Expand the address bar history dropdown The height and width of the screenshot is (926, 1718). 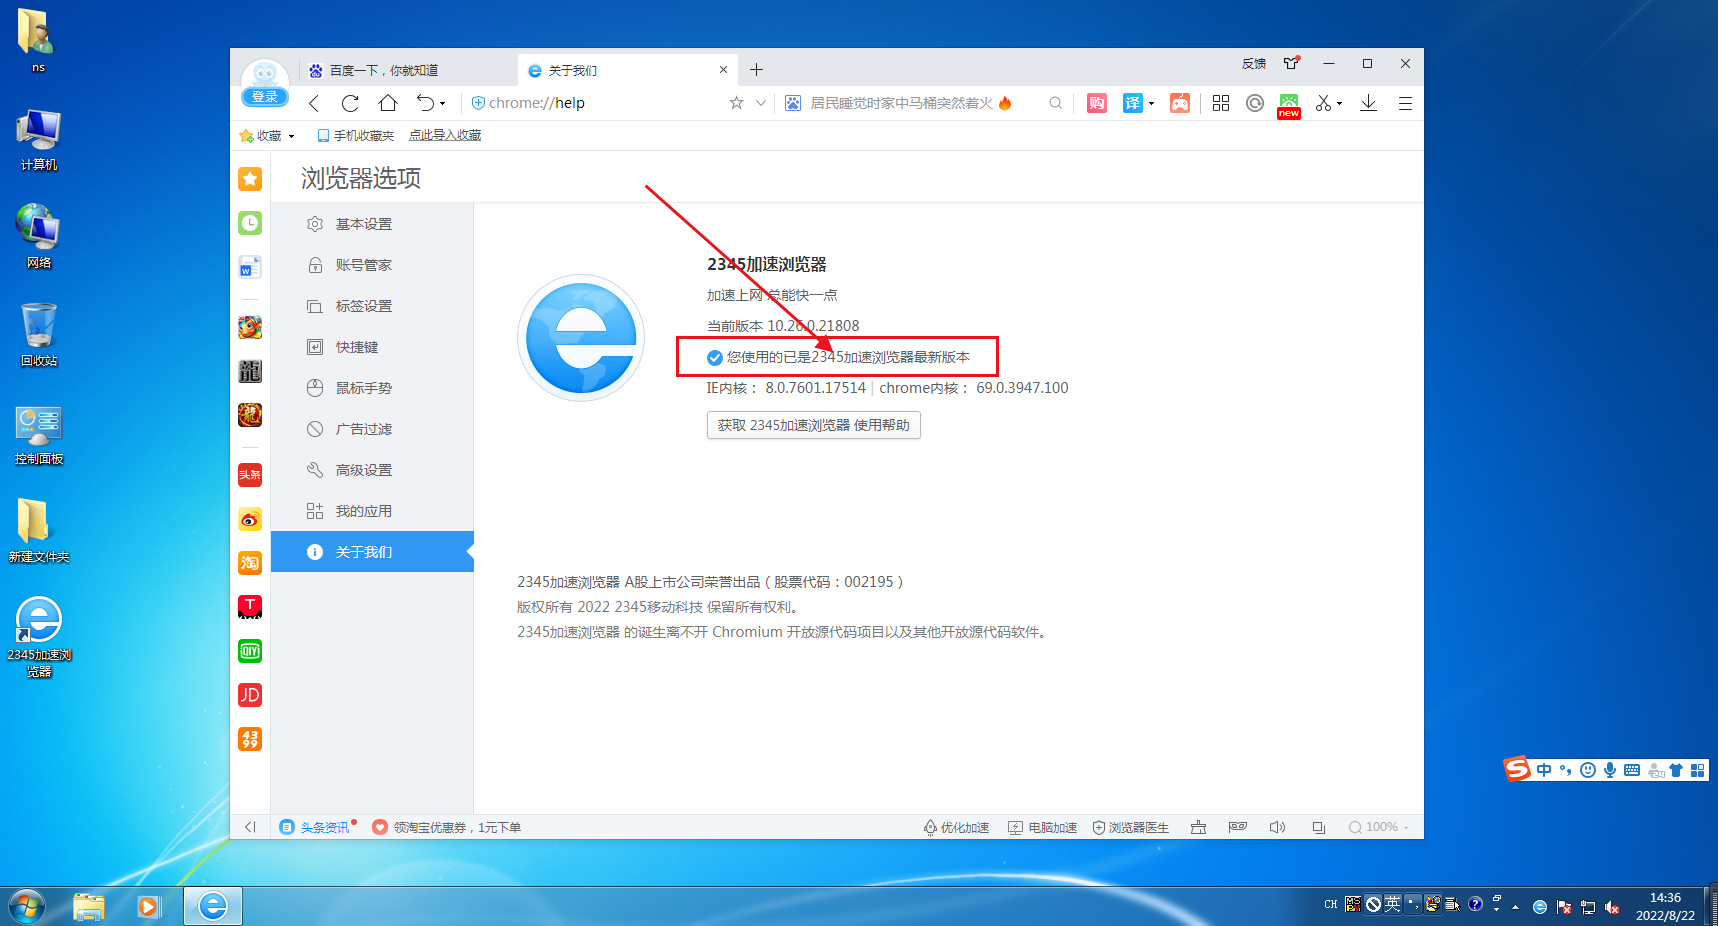click(x=761, y=103)
